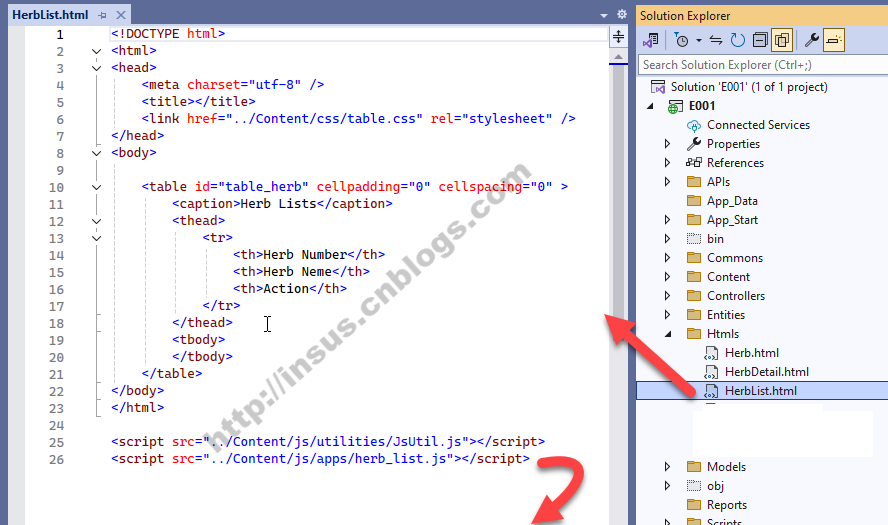Image resolution: width=888 pixels, height=525 pixels.
Task: Click the APIs folder icon
Action: coord(694,182)
